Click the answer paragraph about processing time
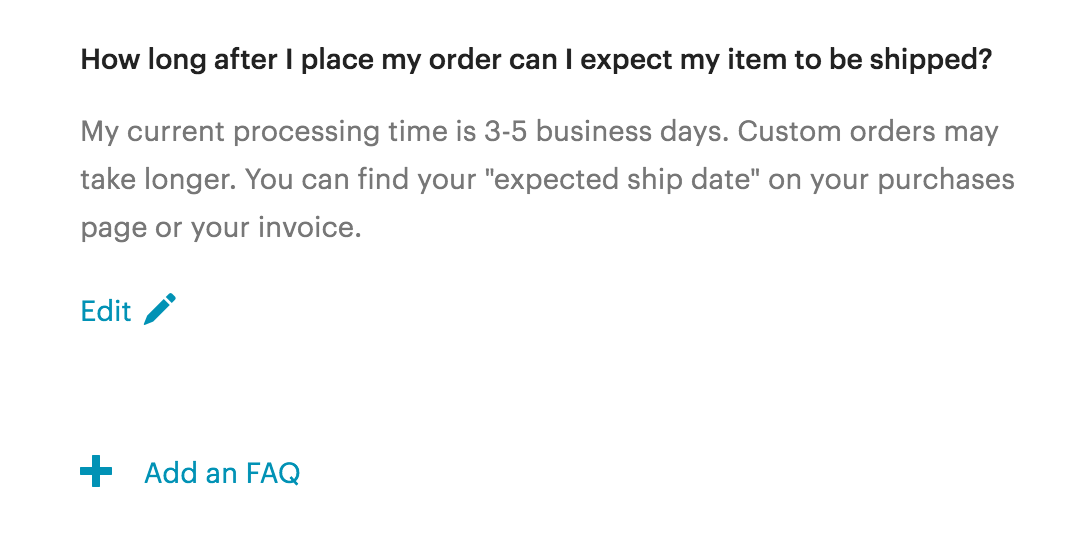The width and height of the screenshot is (1086, 549). pos(547,179)
